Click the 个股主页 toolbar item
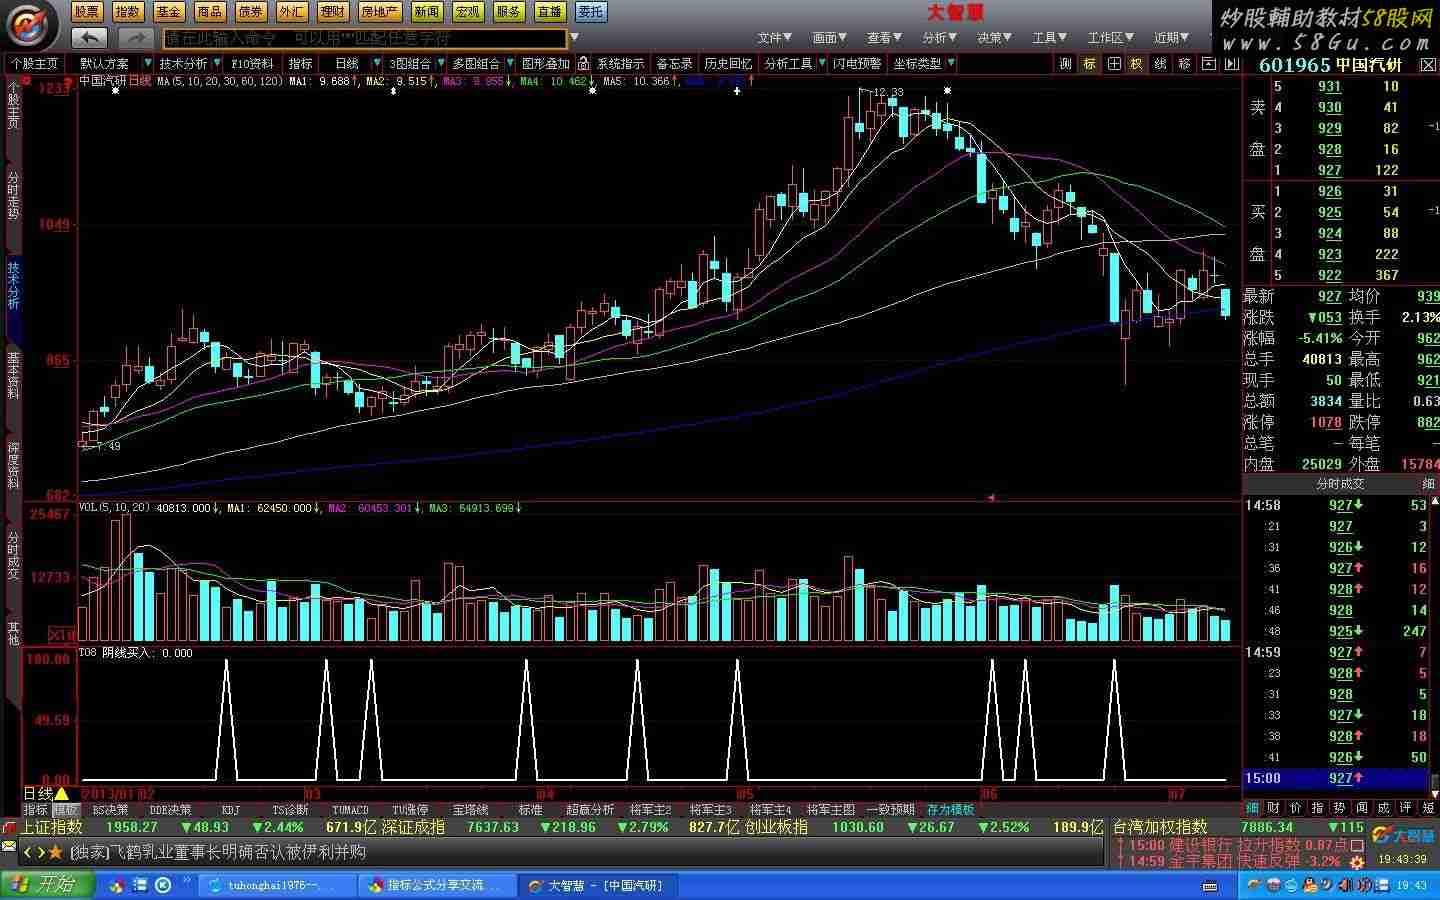This screenshot has width=1440, height=900. coord(34,63)
